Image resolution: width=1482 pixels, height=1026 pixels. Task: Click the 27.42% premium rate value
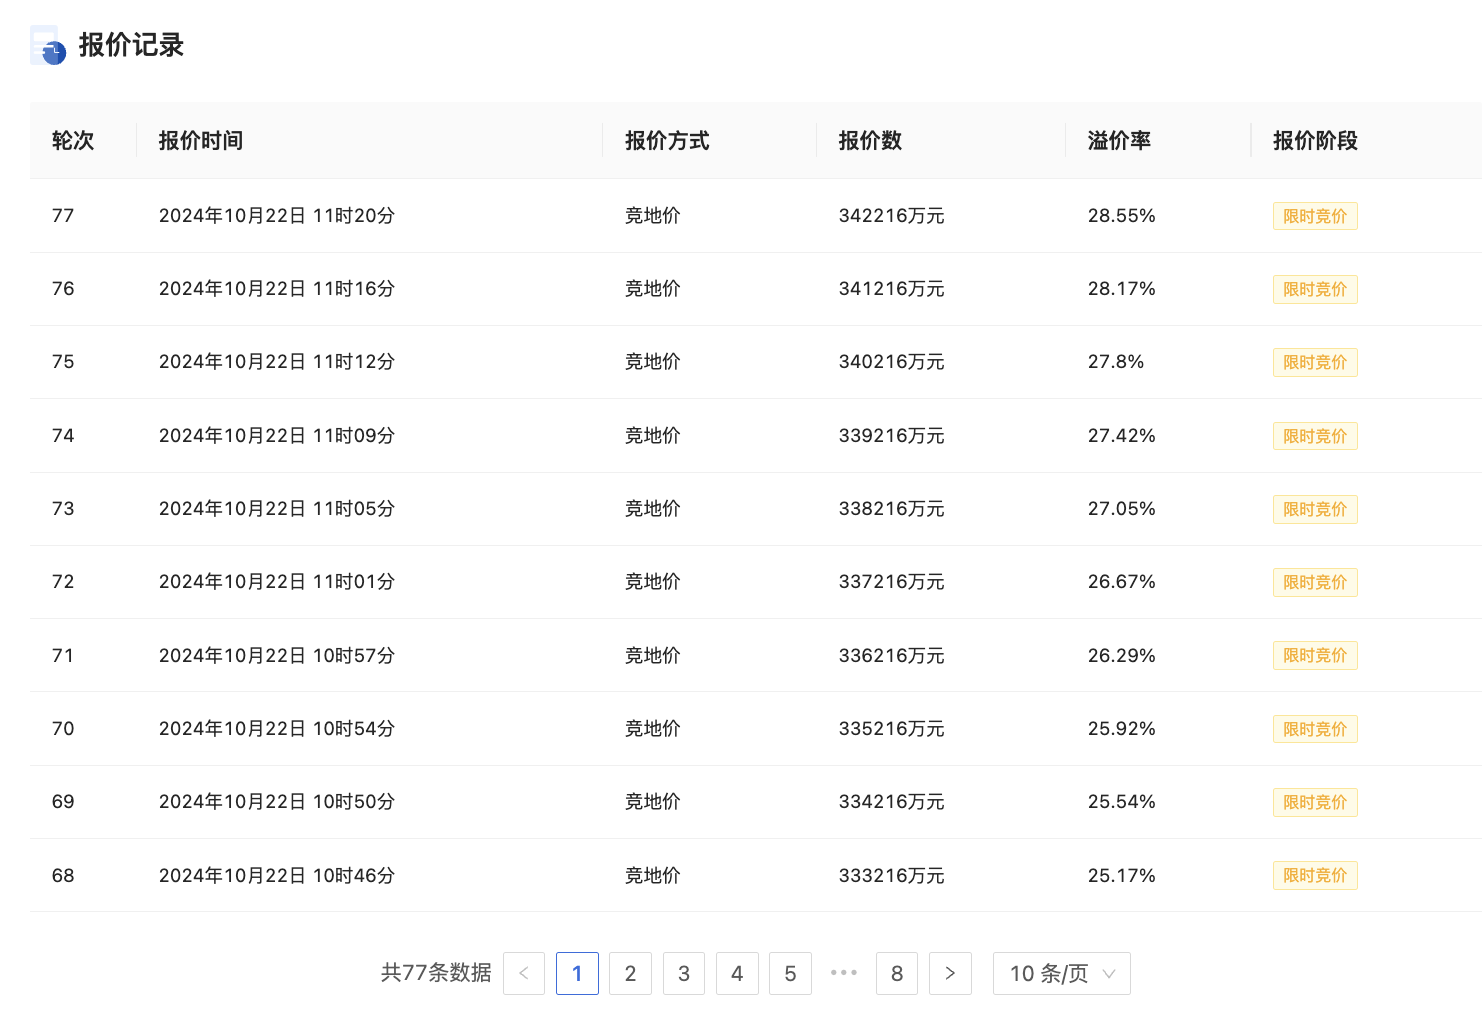[x=1122, y=436]
